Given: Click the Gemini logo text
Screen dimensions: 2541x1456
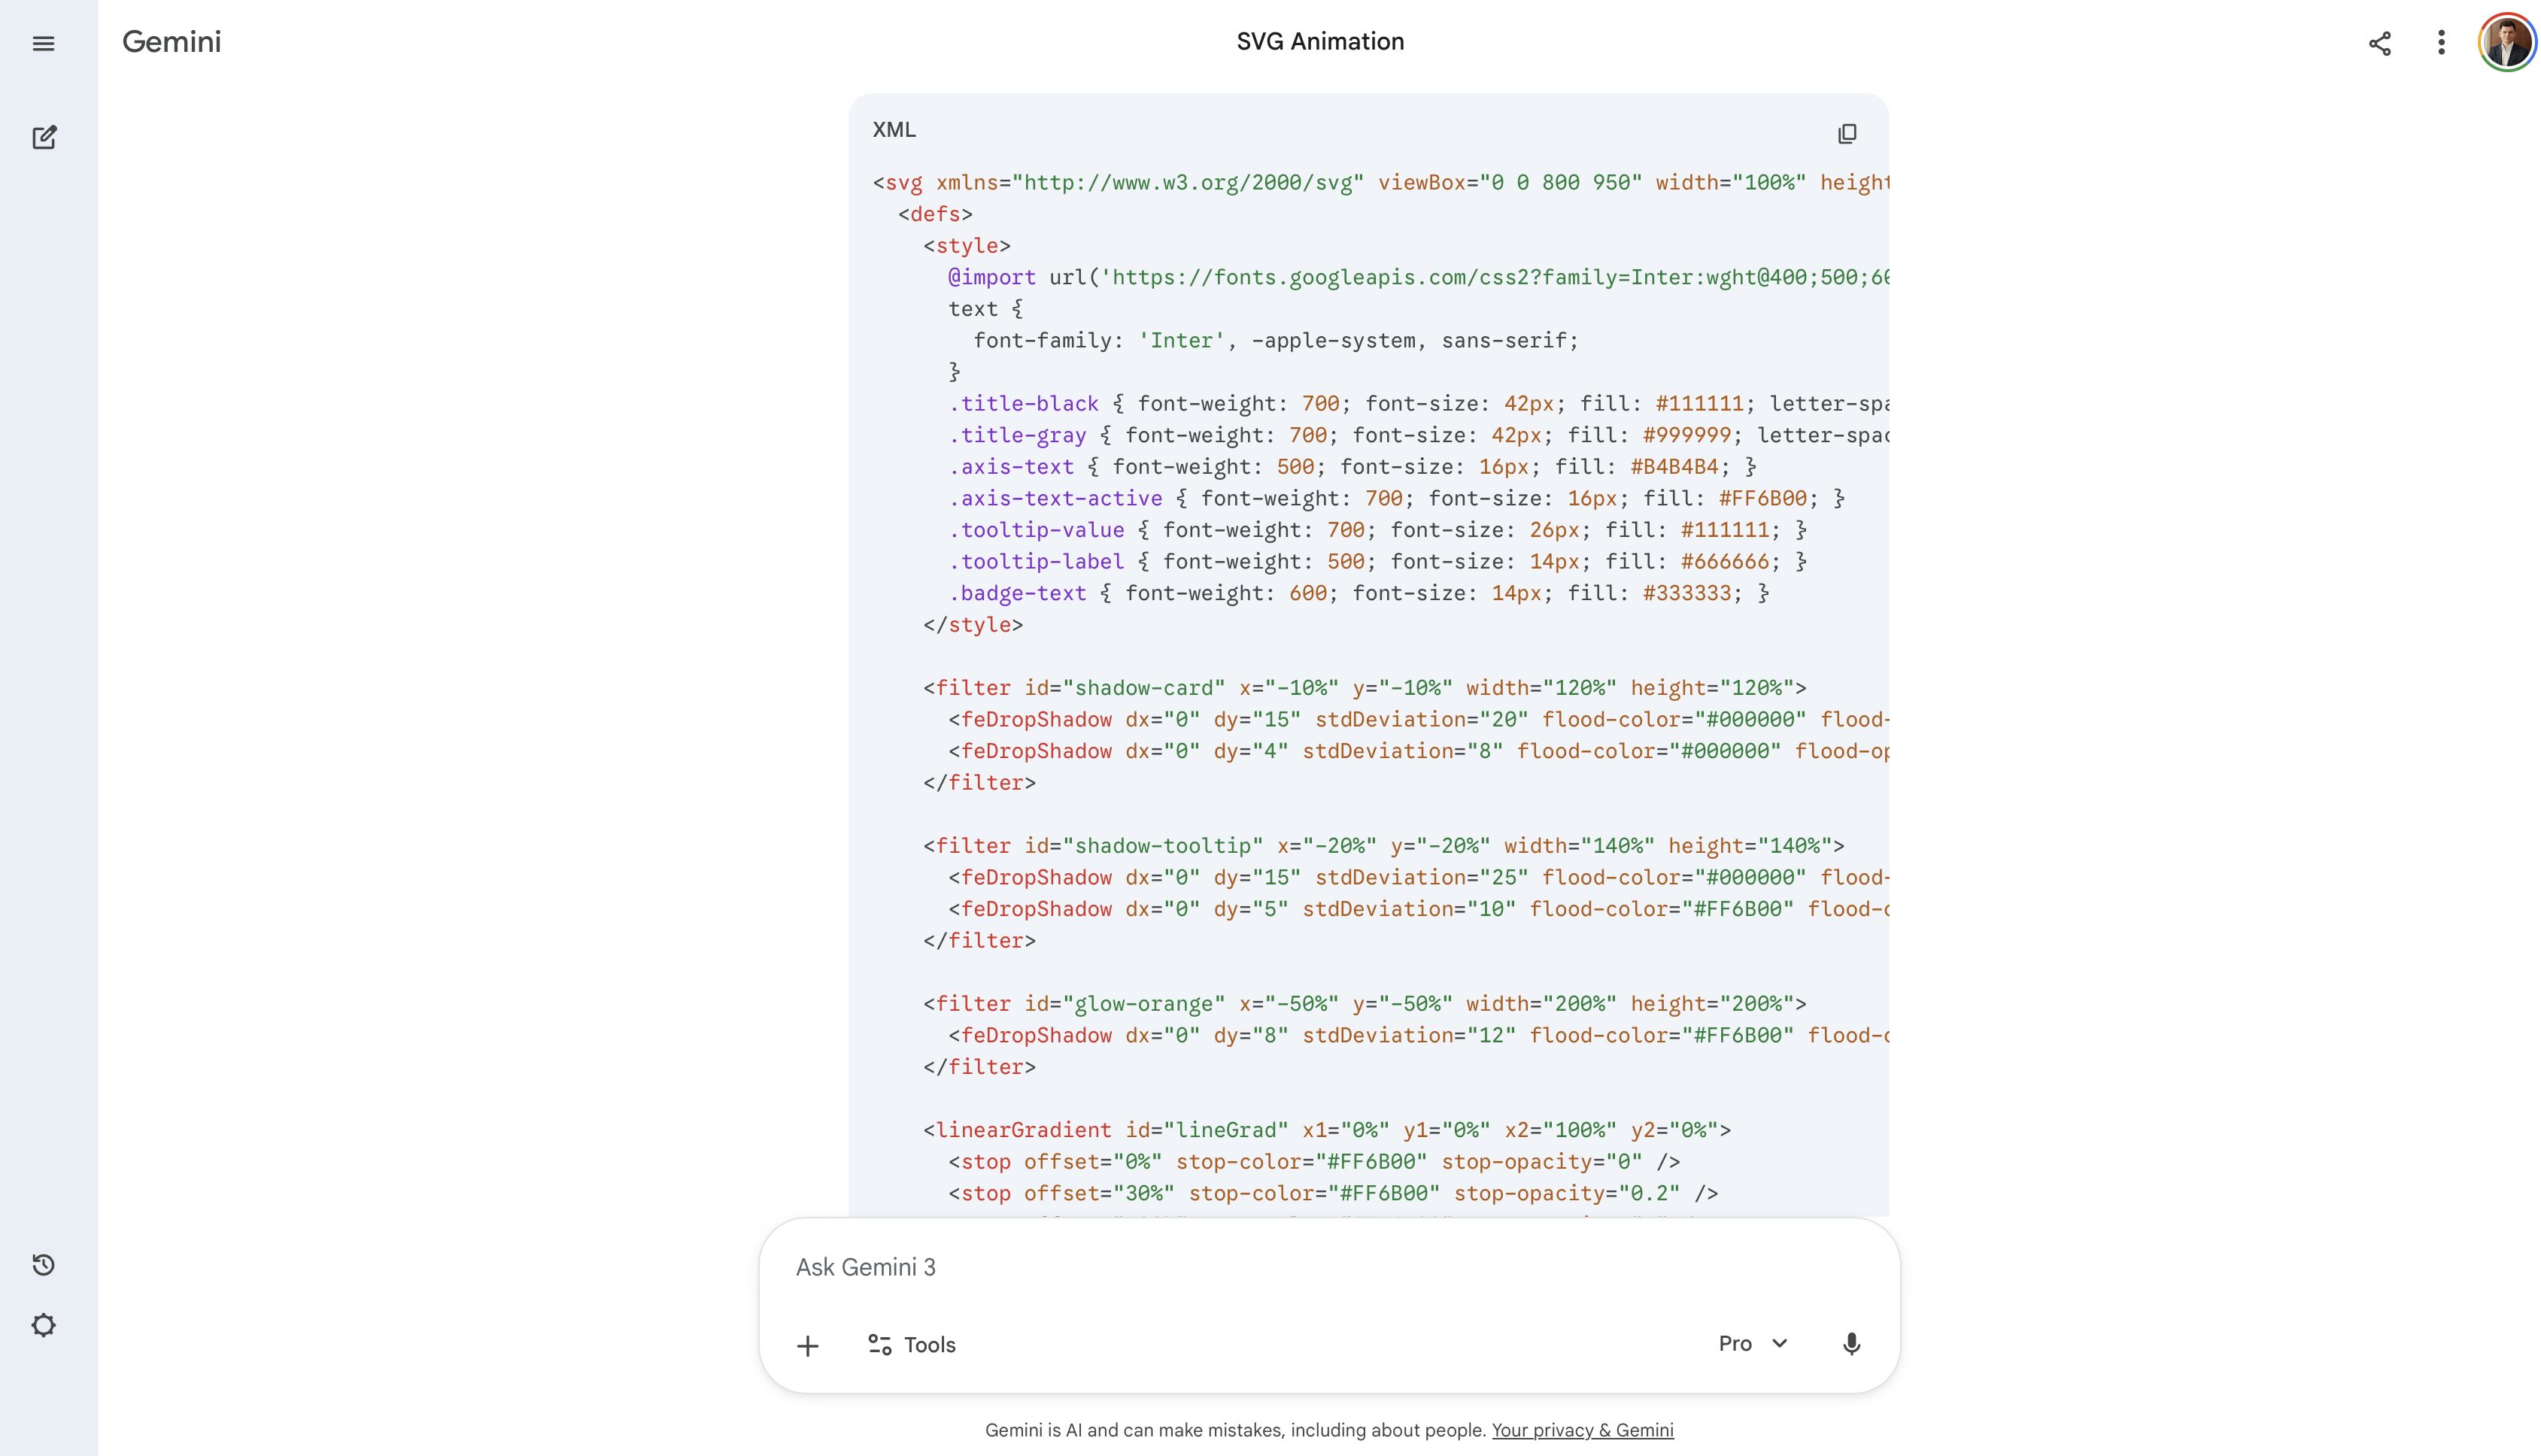Looking at the screenshot, I should click(172, 42).
